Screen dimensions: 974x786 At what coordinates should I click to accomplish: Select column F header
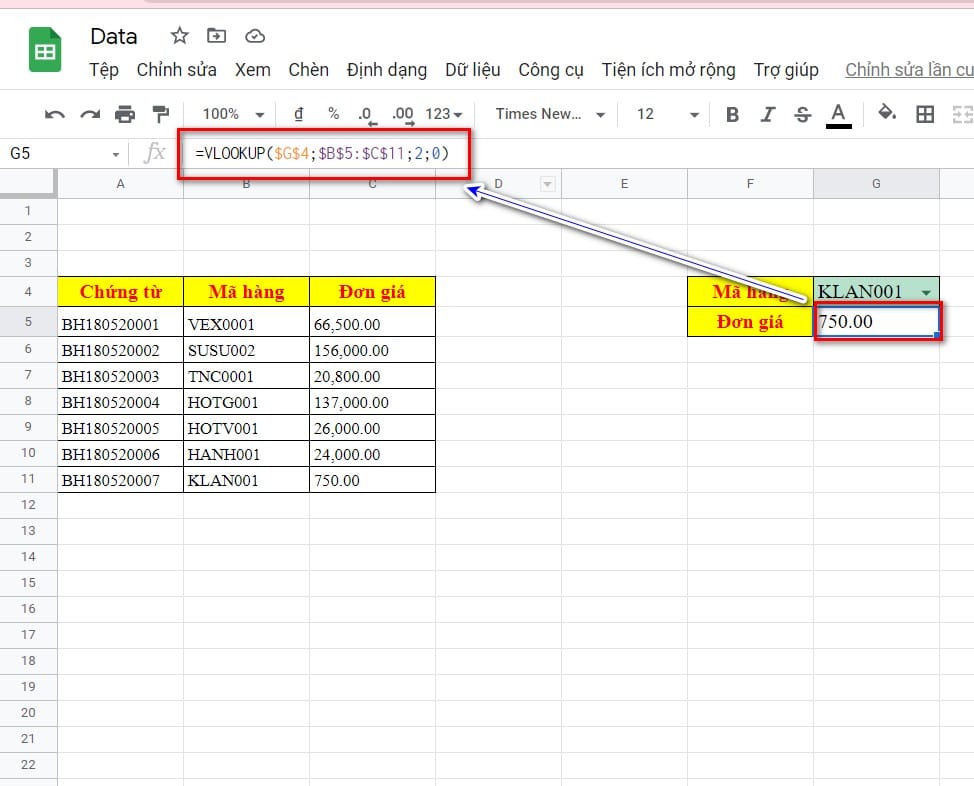tap(750, 184)
